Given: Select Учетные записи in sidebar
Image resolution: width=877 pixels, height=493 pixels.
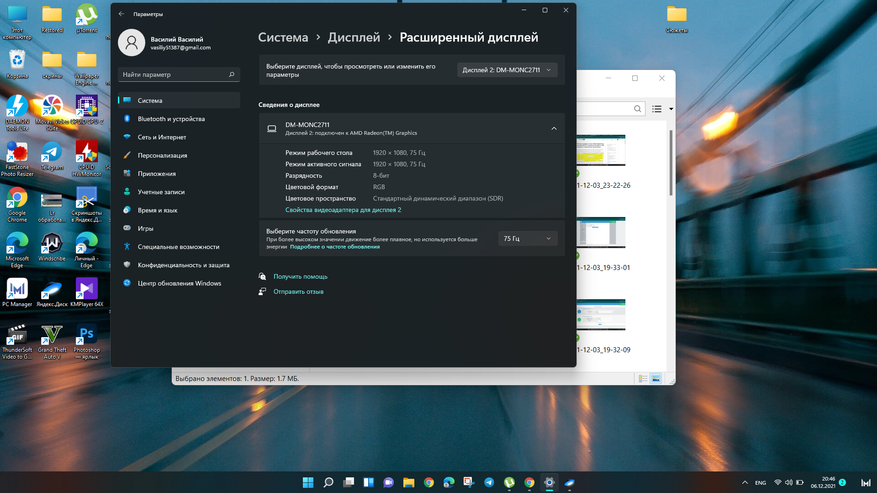Looking at the screenshot, I should tap(163, 192).
